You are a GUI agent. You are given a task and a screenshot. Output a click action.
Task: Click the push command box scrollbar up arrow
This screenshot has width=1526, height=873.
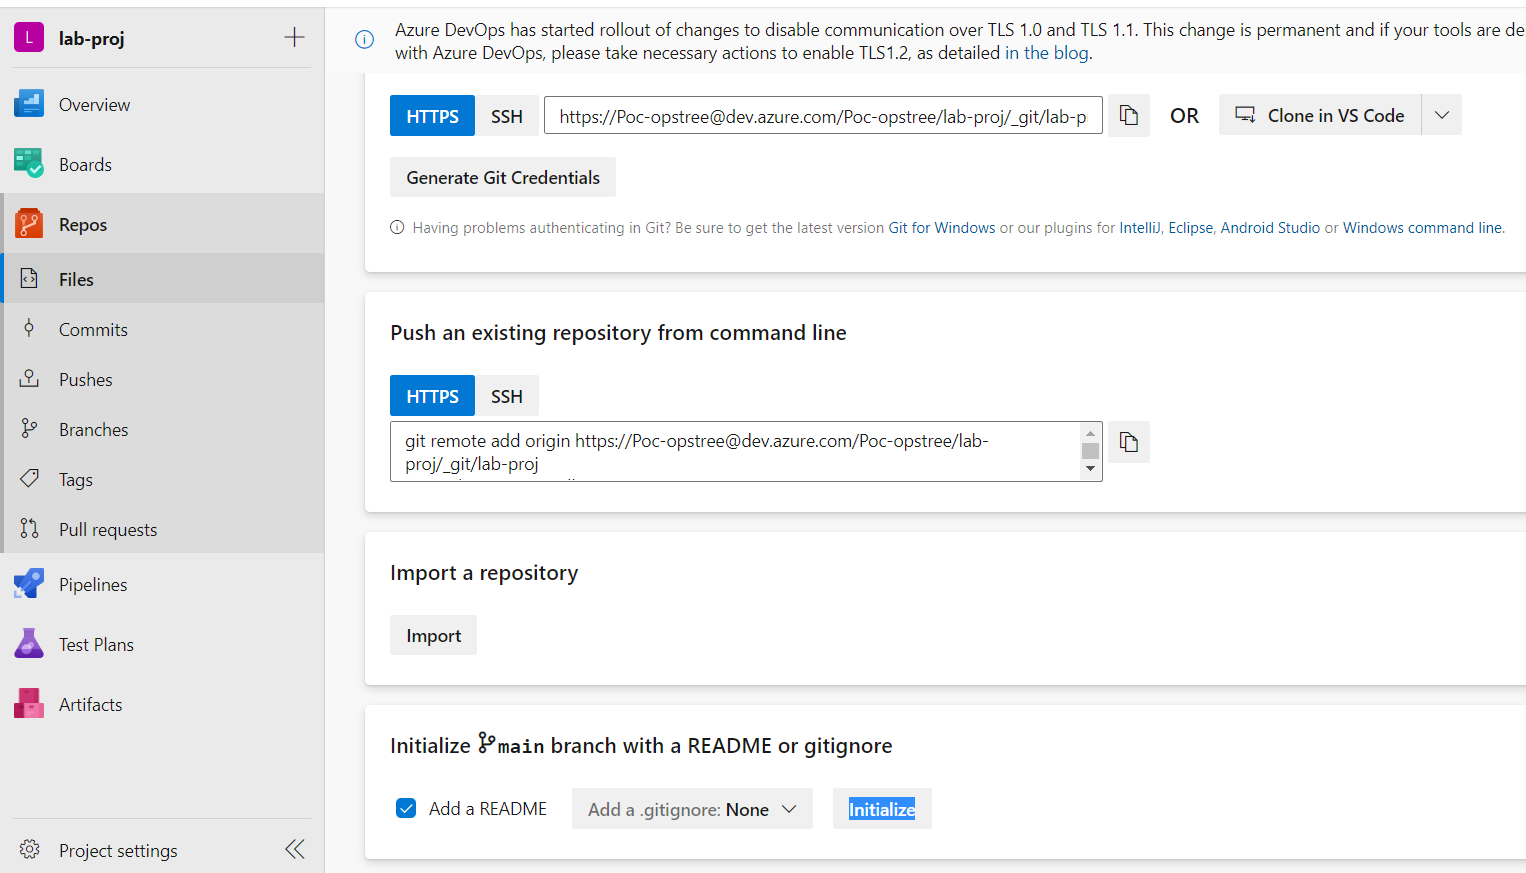coord(1090,433)
